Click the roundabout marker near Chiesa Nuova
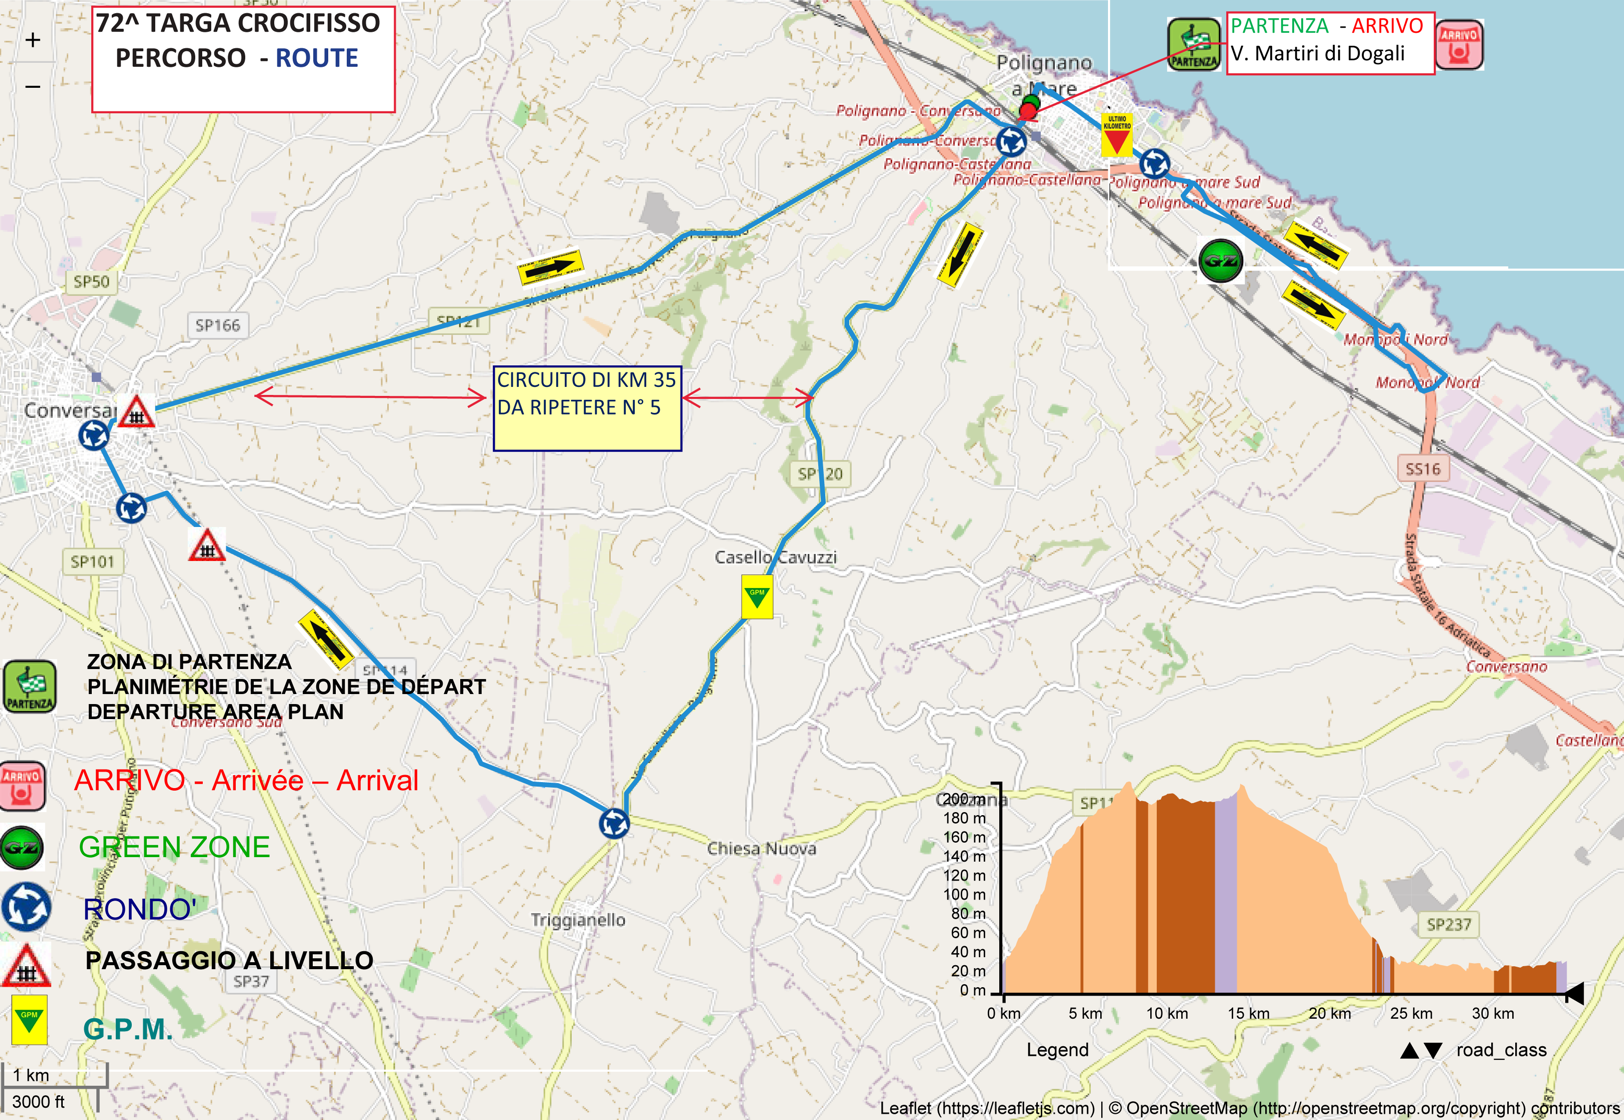The width and height of the screenshot is (1624, 1120). coord(614,824)
